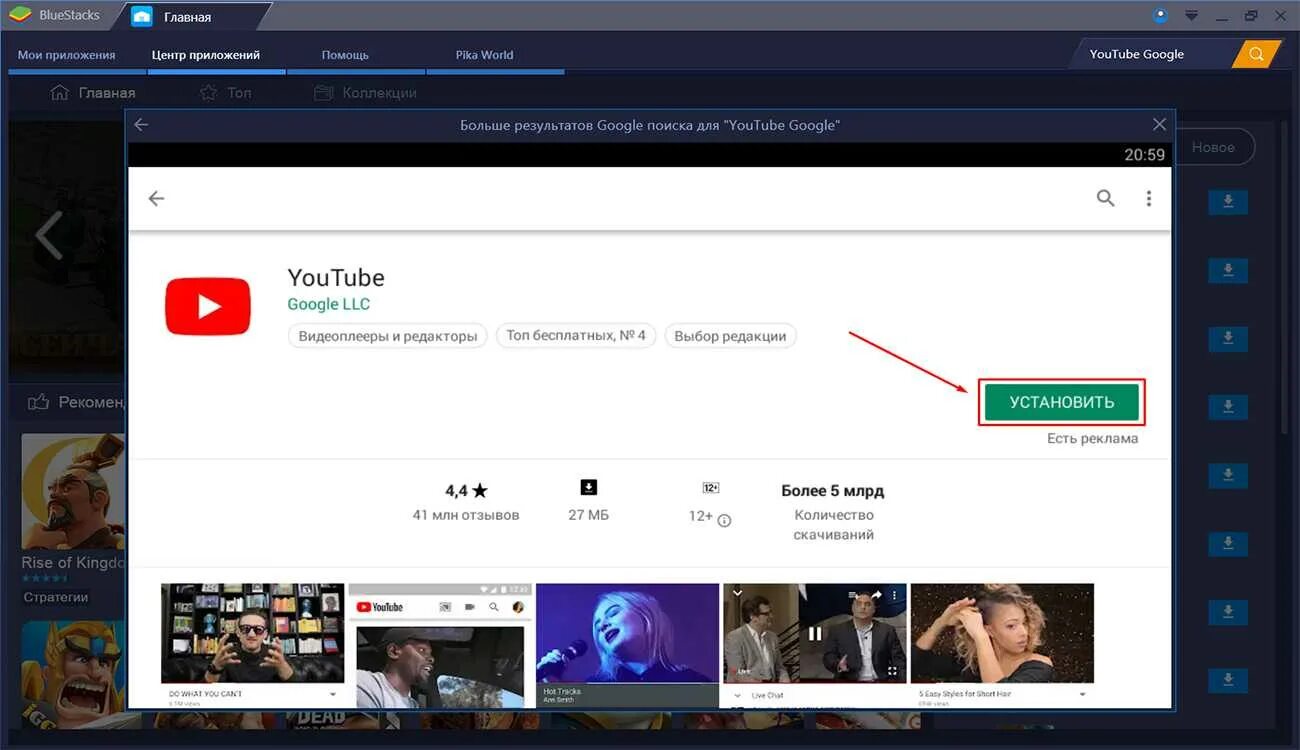This screenshot has height=750, width=1300.
Task: Click the 12+ age rating badge
Action: coord(710,488)
